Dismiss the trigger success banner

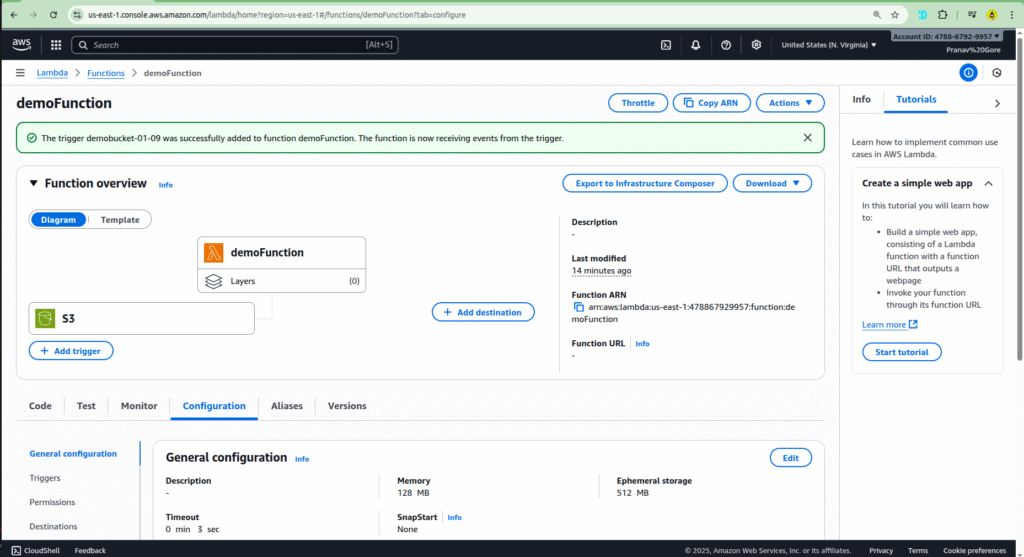(x=807, y=138)
